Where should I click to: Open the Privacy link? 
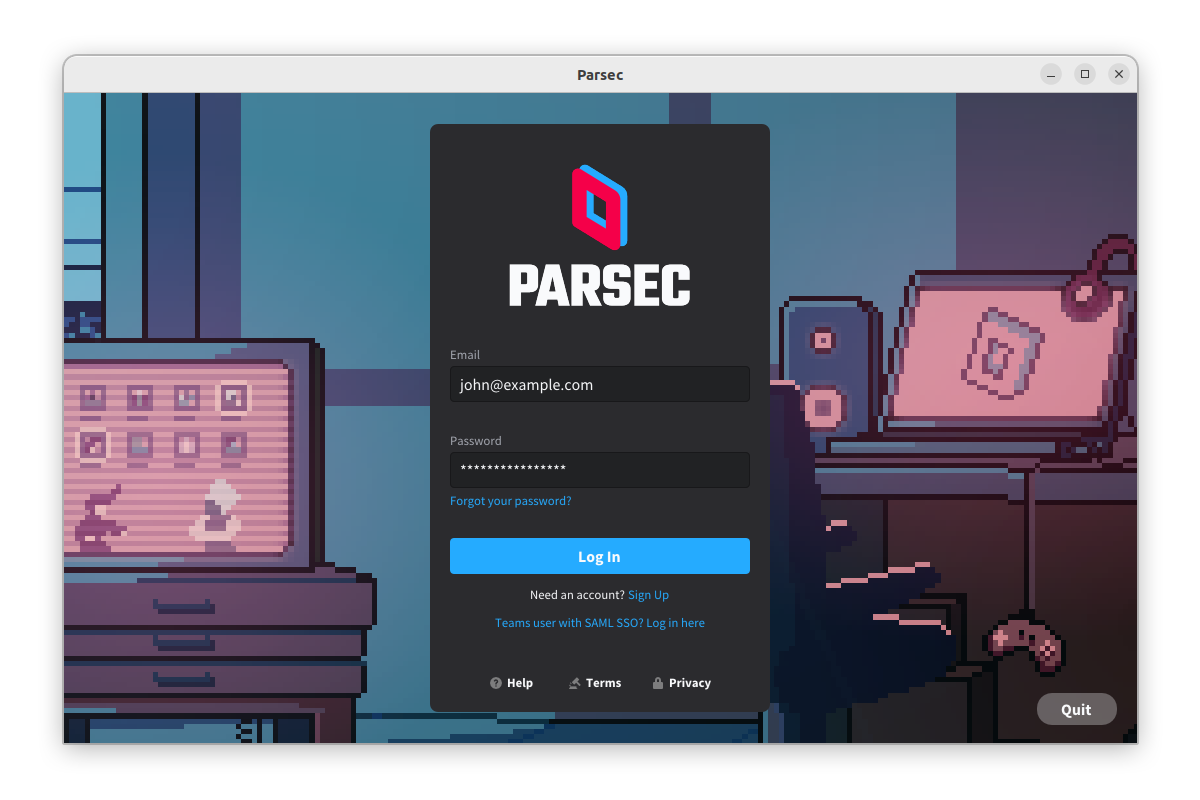coord(681,683)
